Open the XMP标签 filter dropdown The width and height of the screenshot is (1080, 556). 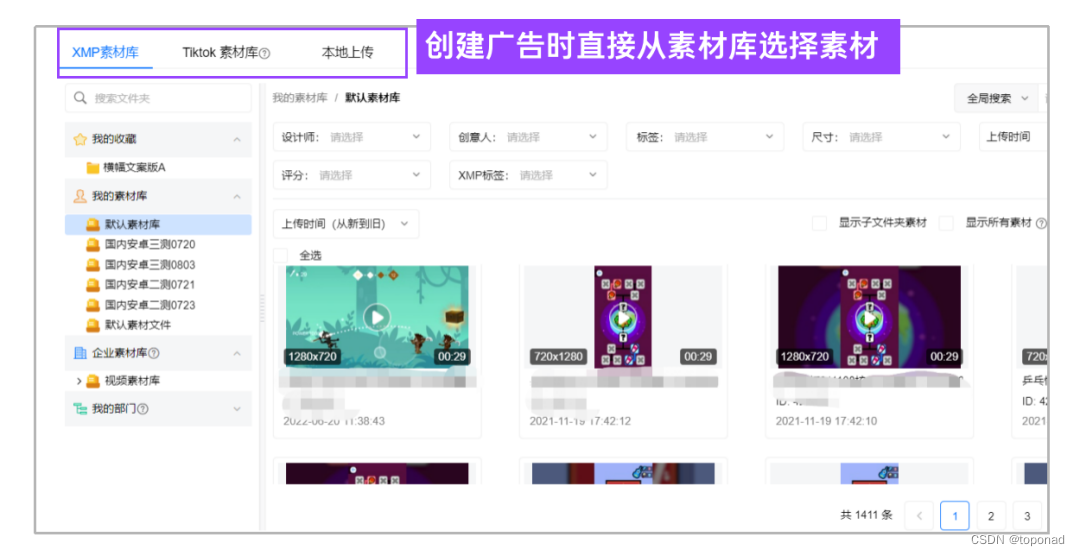(x=528, y=175)
